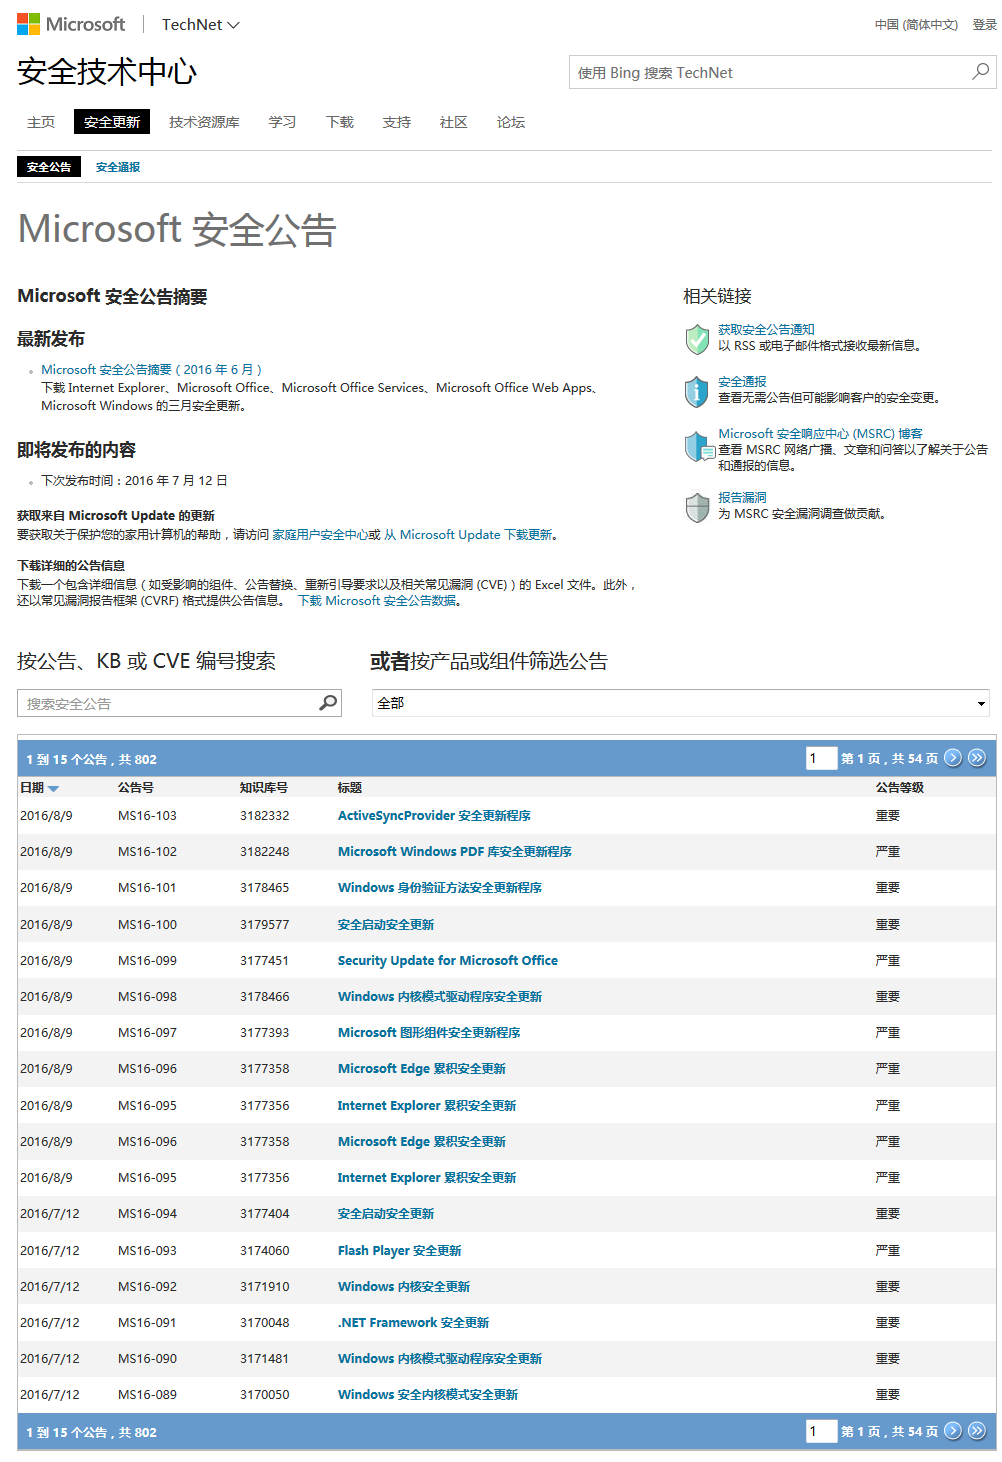Click bulletin number MS16-099
Viewport: 1002px width, 1462px height.
click(x=147, y=960)
